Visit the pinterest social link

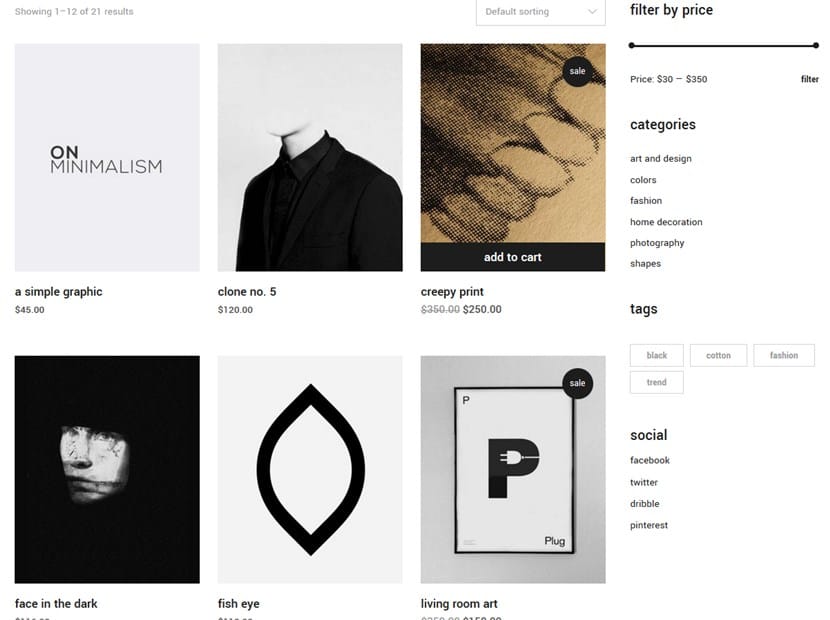(648, 525)
